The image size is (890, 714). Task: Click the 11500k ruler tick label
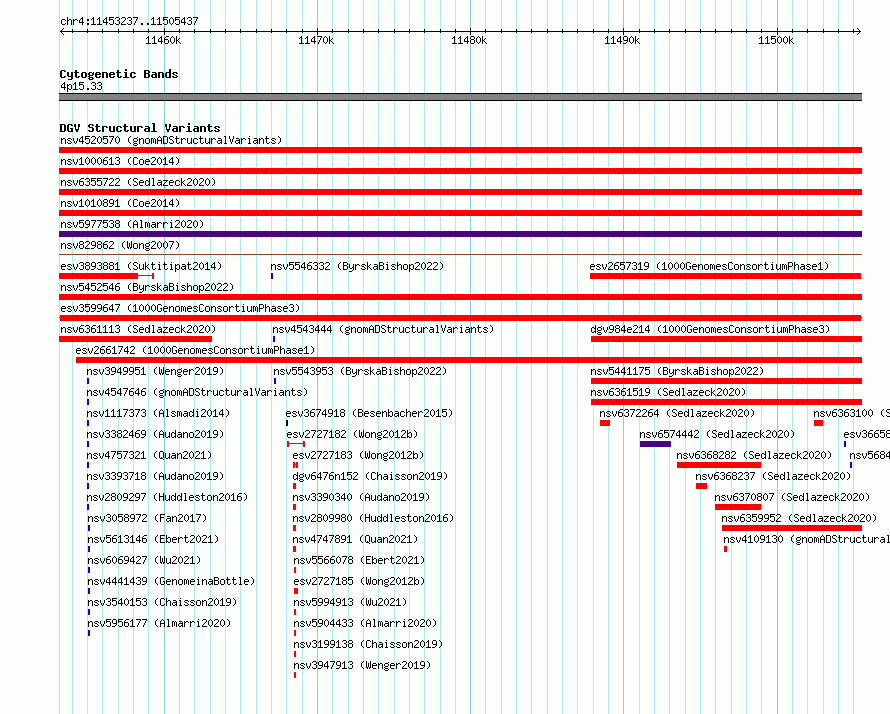pyautogui.click(x=776, y=40)
